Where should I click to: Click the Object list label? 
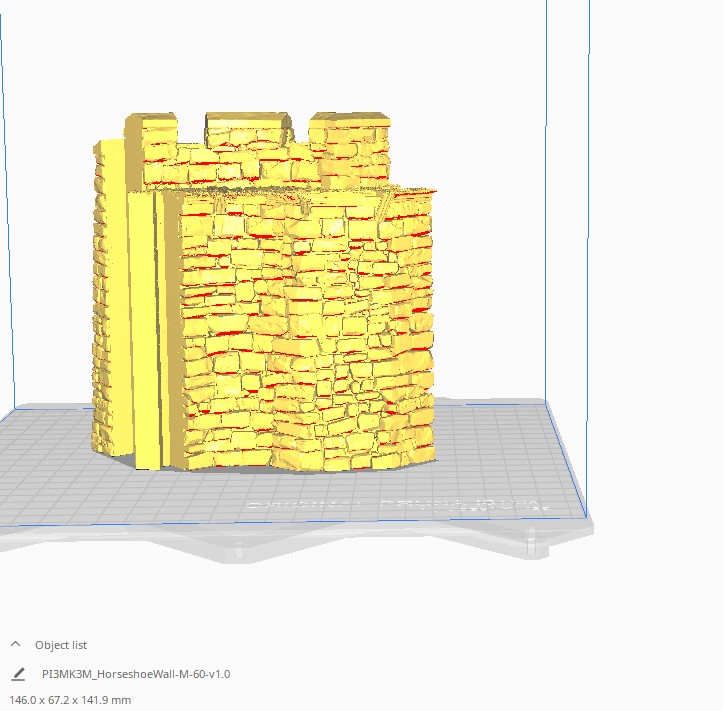point(61,645)
